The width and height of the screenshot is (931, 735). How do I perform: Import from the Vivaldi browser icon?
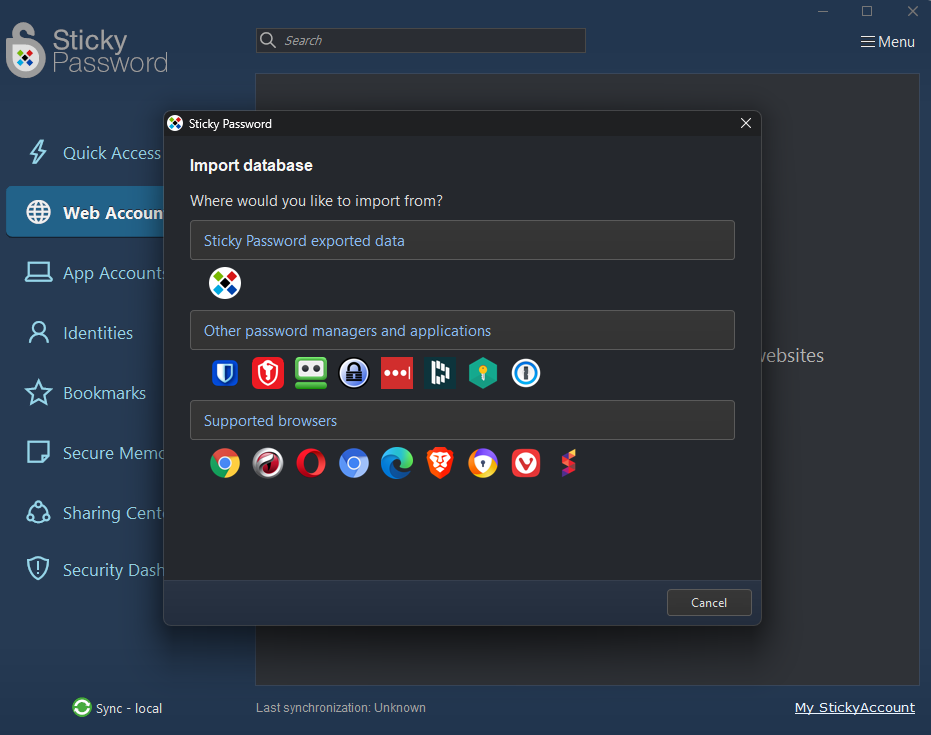click(x=526, y=463)
